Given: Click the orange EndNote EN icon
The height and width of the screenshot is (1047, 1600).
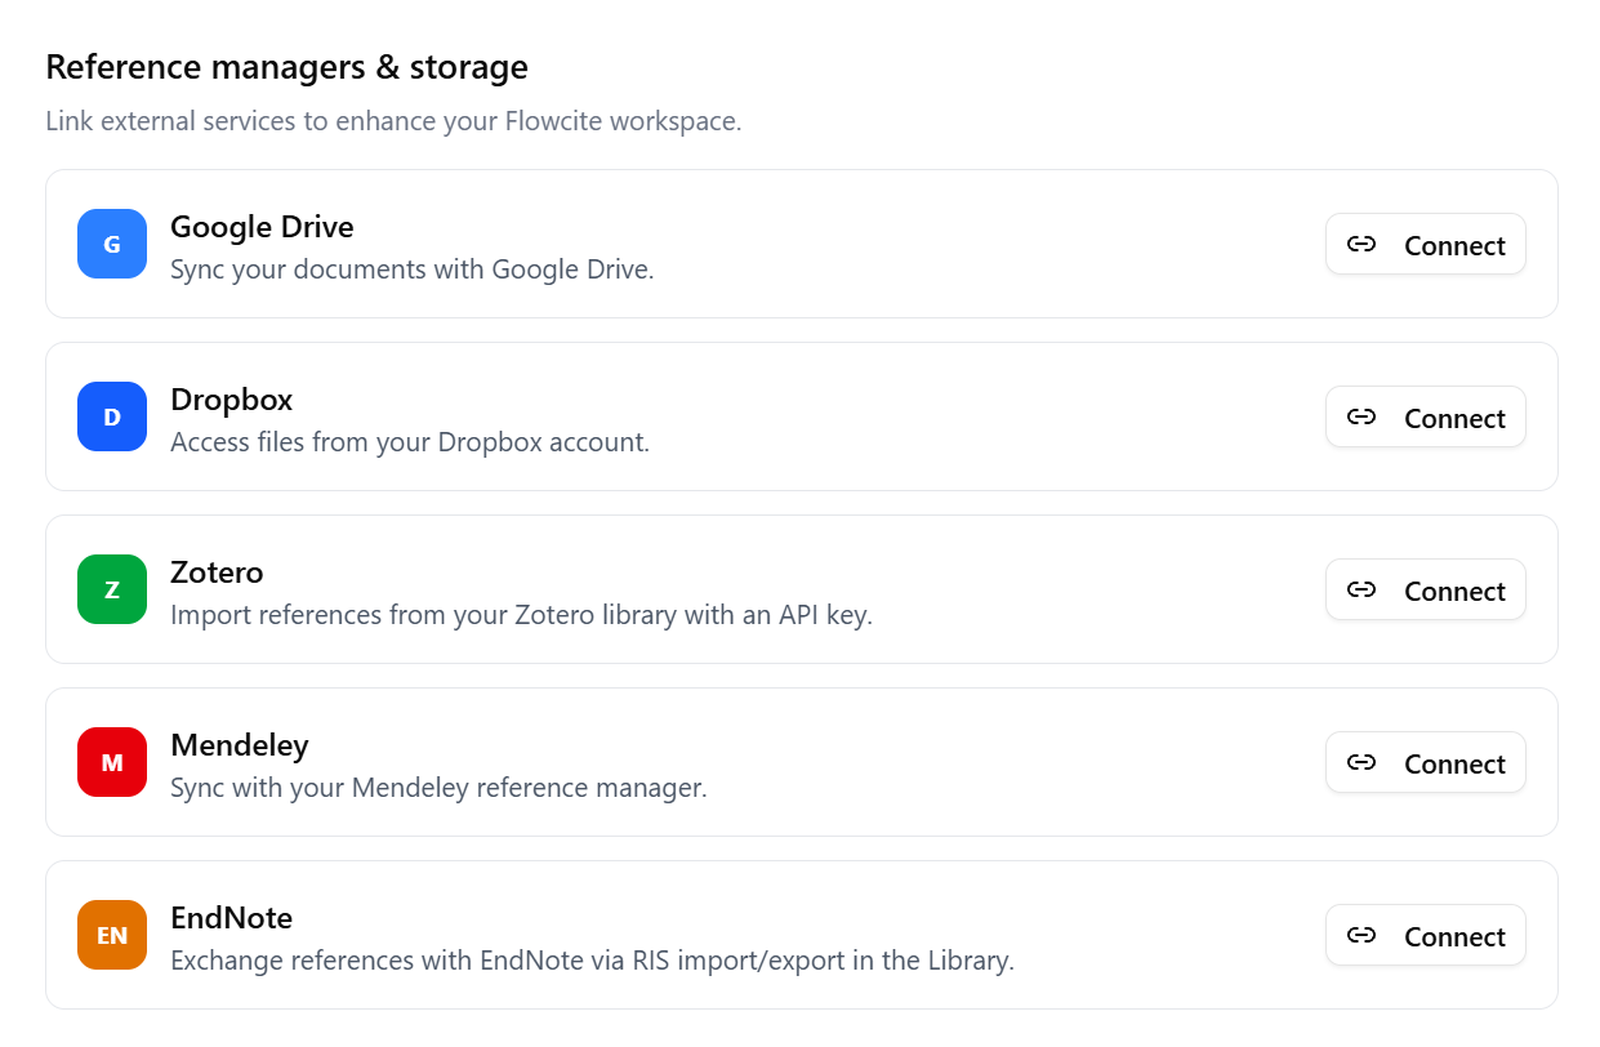Looking at the screenshot, I should pyautogui.click(x=112, y=935).
